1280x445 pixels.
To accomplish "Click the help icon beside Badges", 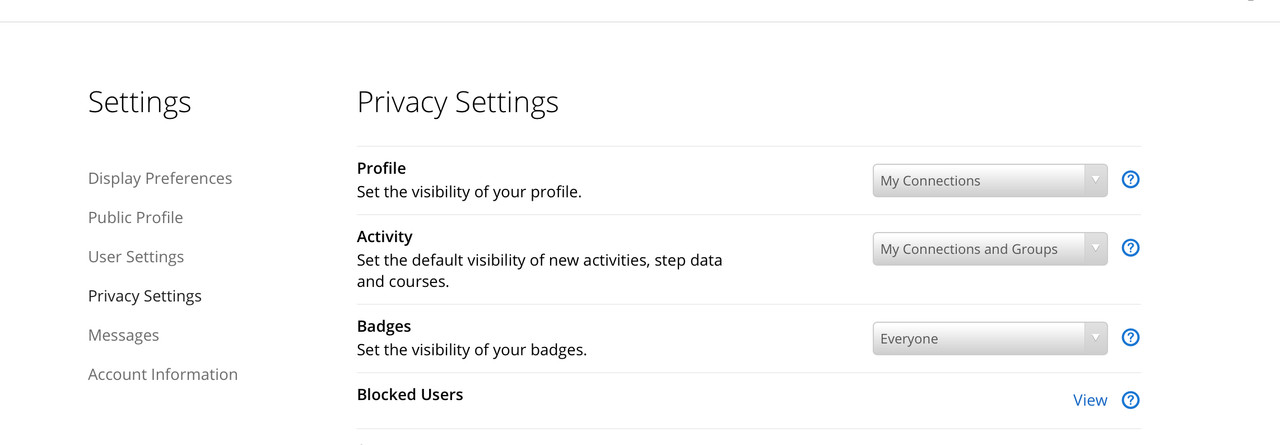I will point(1130,338).
